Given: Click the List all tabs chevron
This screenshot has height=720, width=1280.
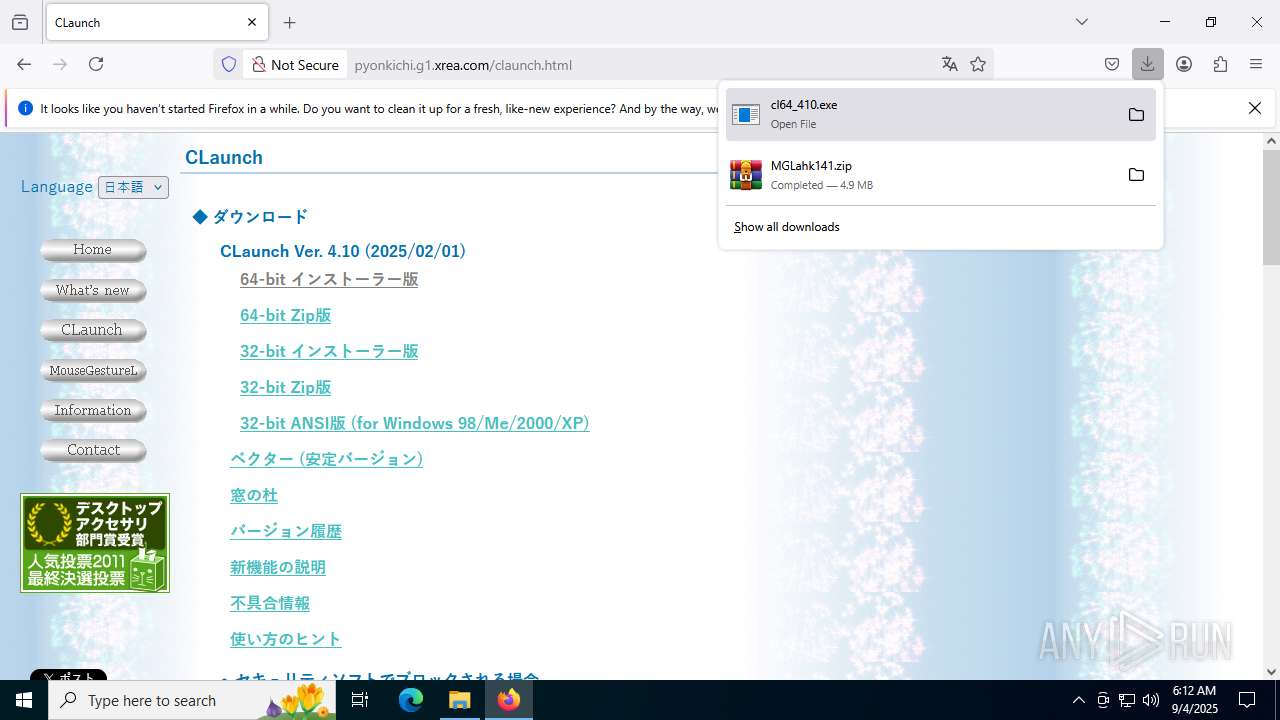Looking at the screenshot, I should 1082,22.
